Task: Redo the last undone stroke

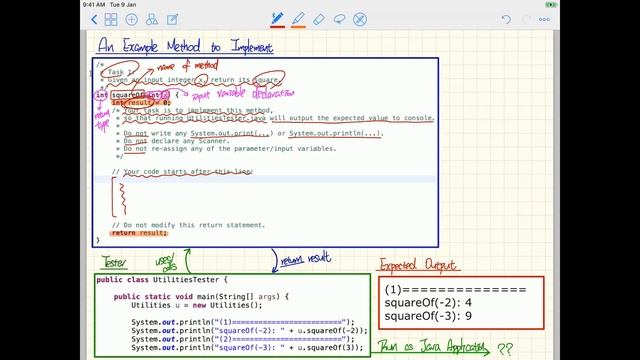Action: (x=527, y=19)
